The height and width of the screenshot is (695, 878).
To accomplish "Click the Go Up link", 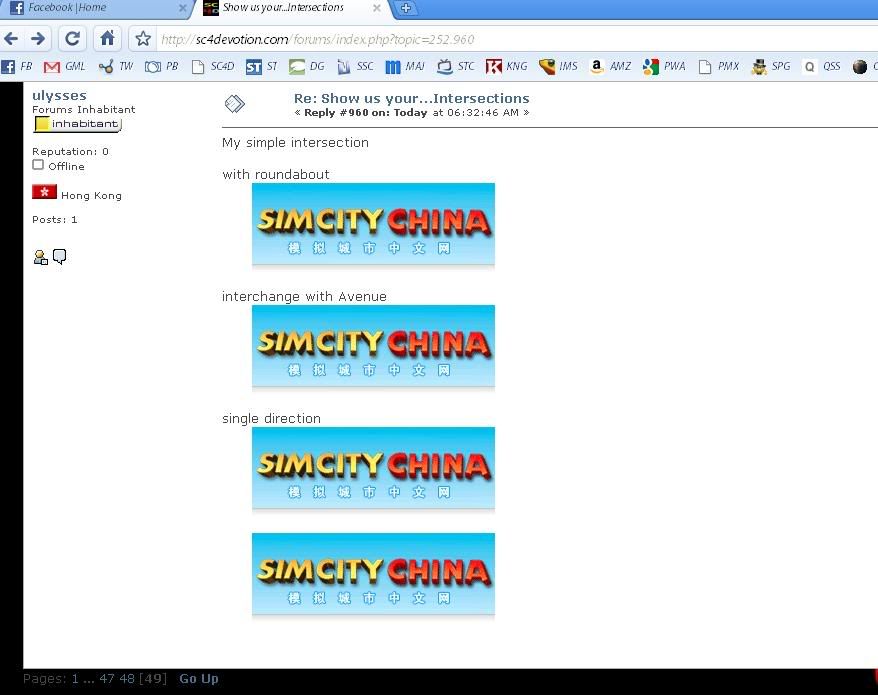I will pos(199,679).
